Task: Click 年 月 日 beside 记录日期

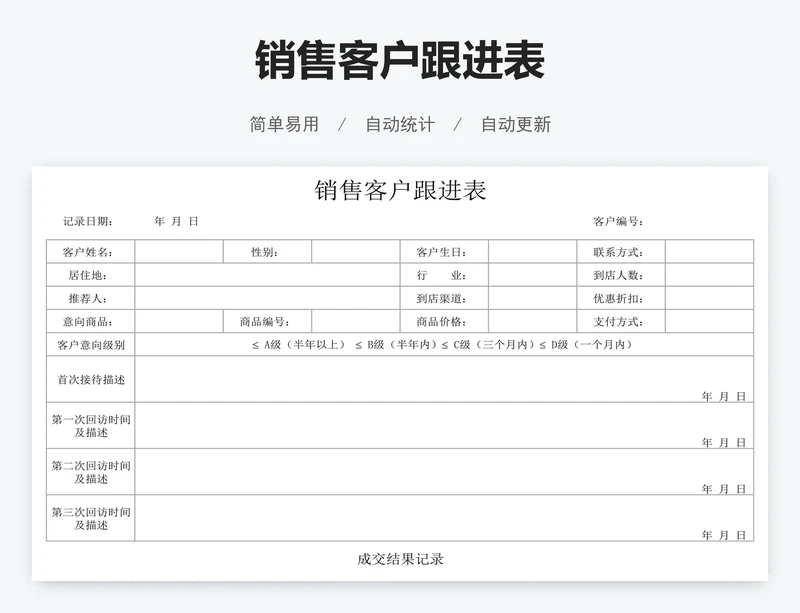Action: 176,221
